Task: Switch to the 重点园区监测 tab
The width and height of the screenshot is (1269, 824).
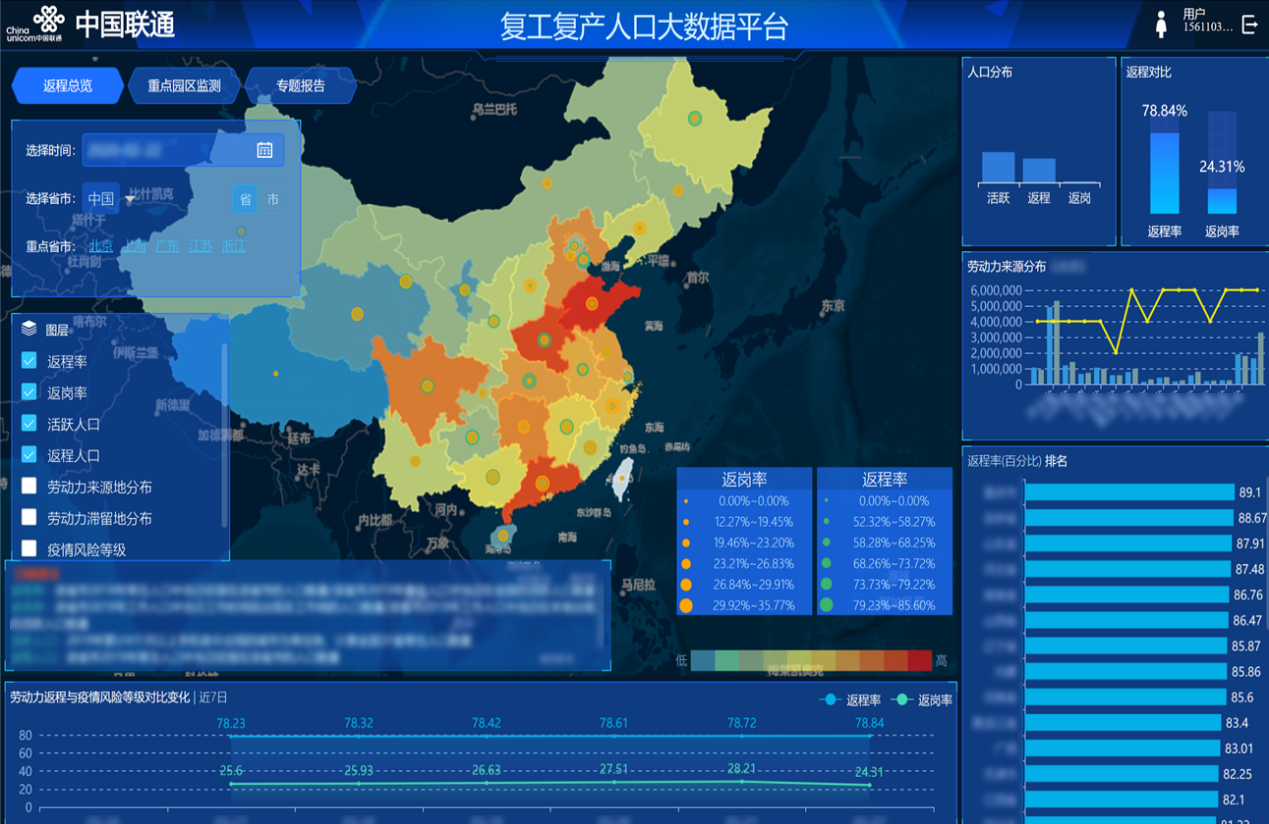Action: tap(184, 86)
